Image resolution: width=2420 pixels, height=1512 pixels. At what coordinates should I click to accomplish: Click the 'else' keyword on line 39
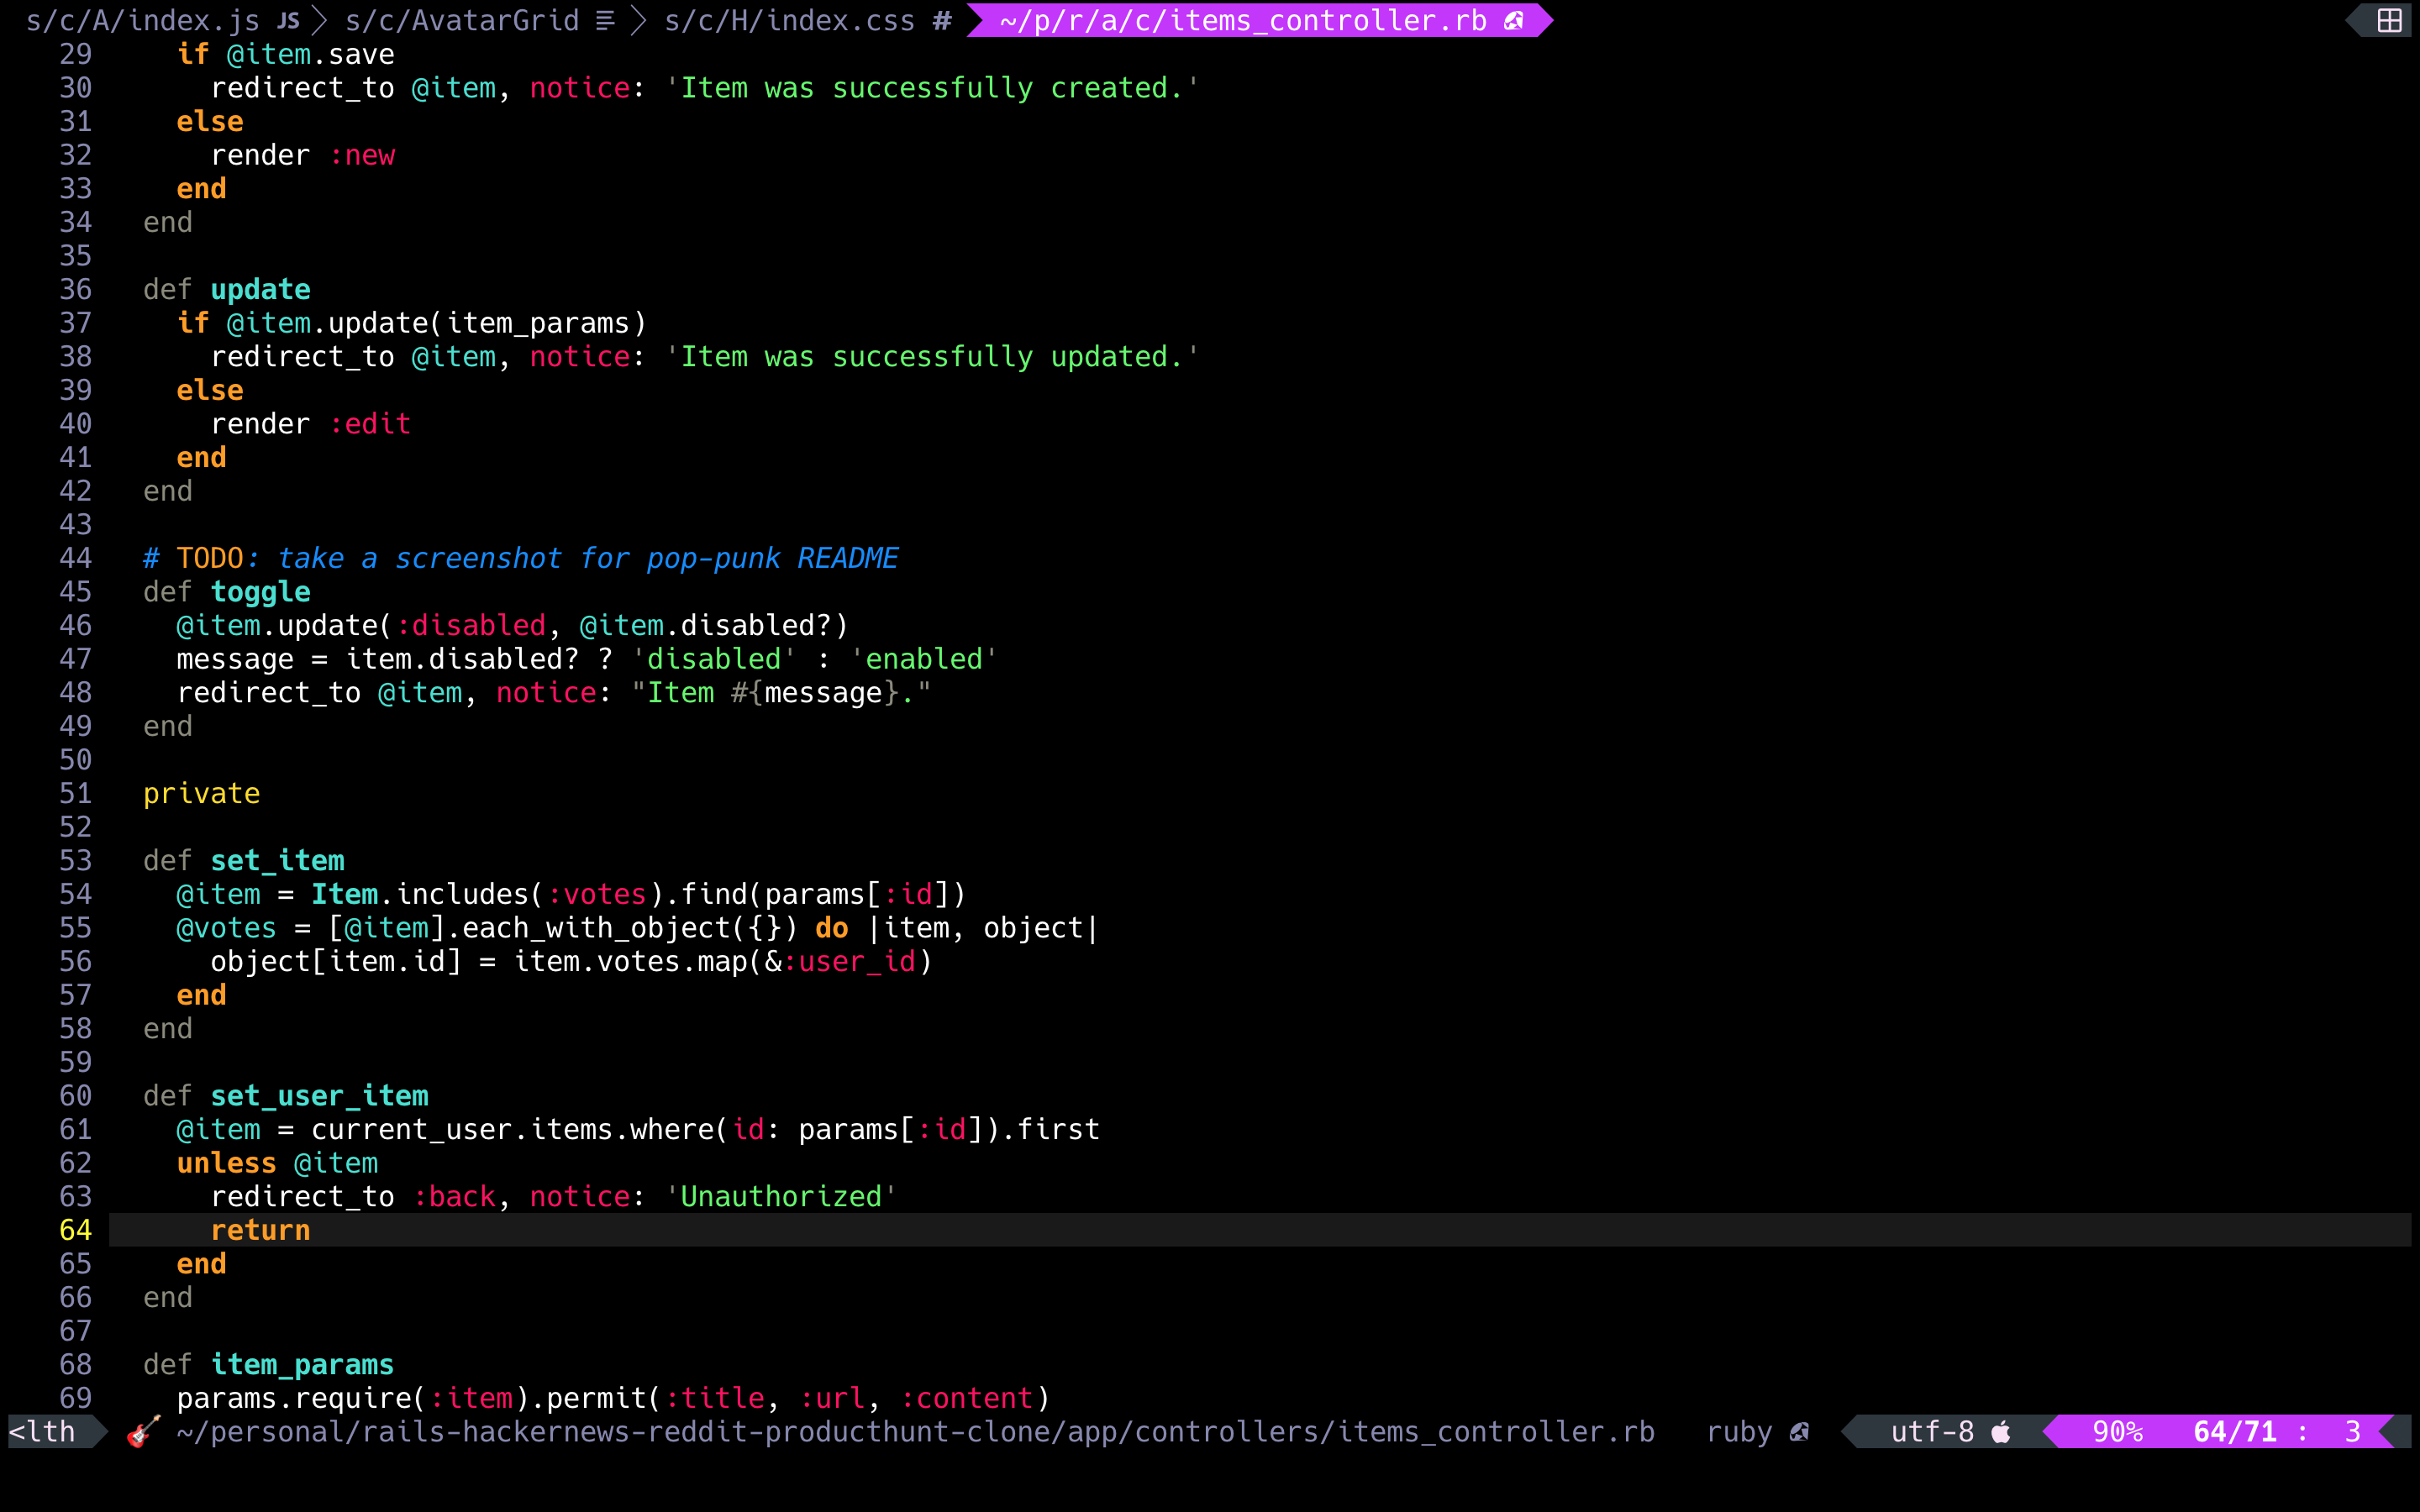tap(209, 390)
